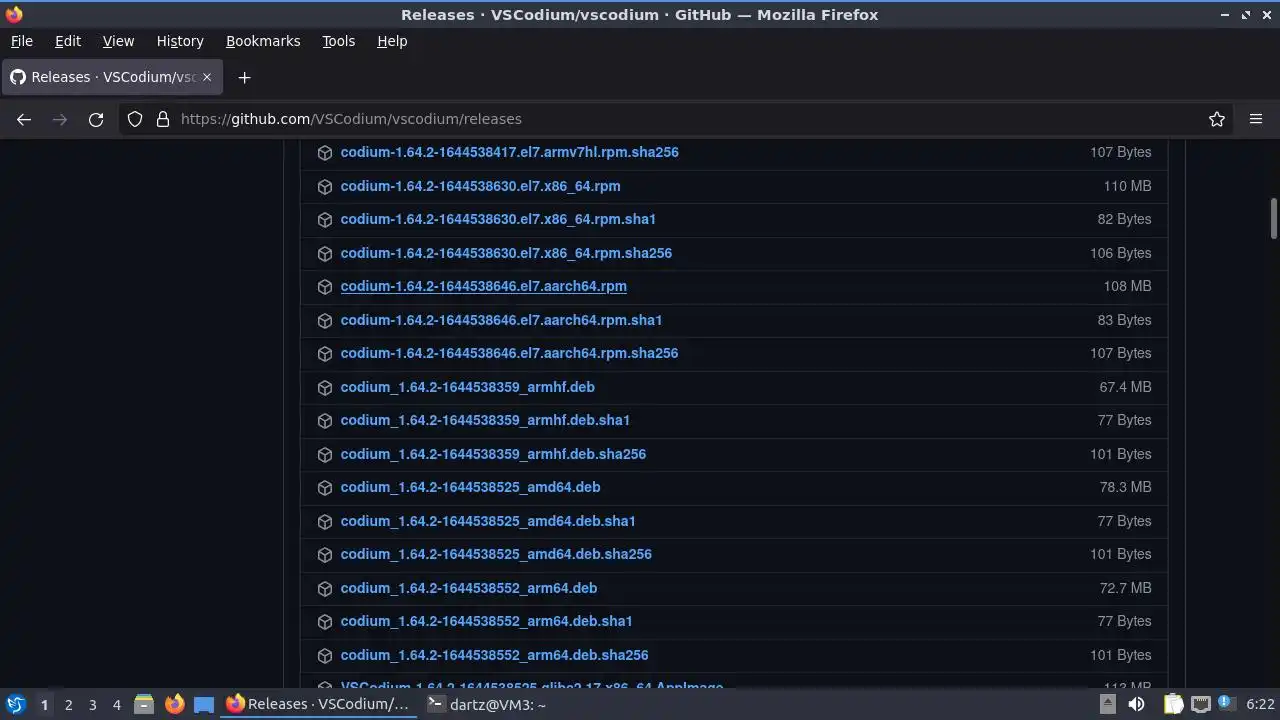Viewport: 1280px width, 720px height.
Task: Open a new tab with the plus button
Action: point(244,77)
